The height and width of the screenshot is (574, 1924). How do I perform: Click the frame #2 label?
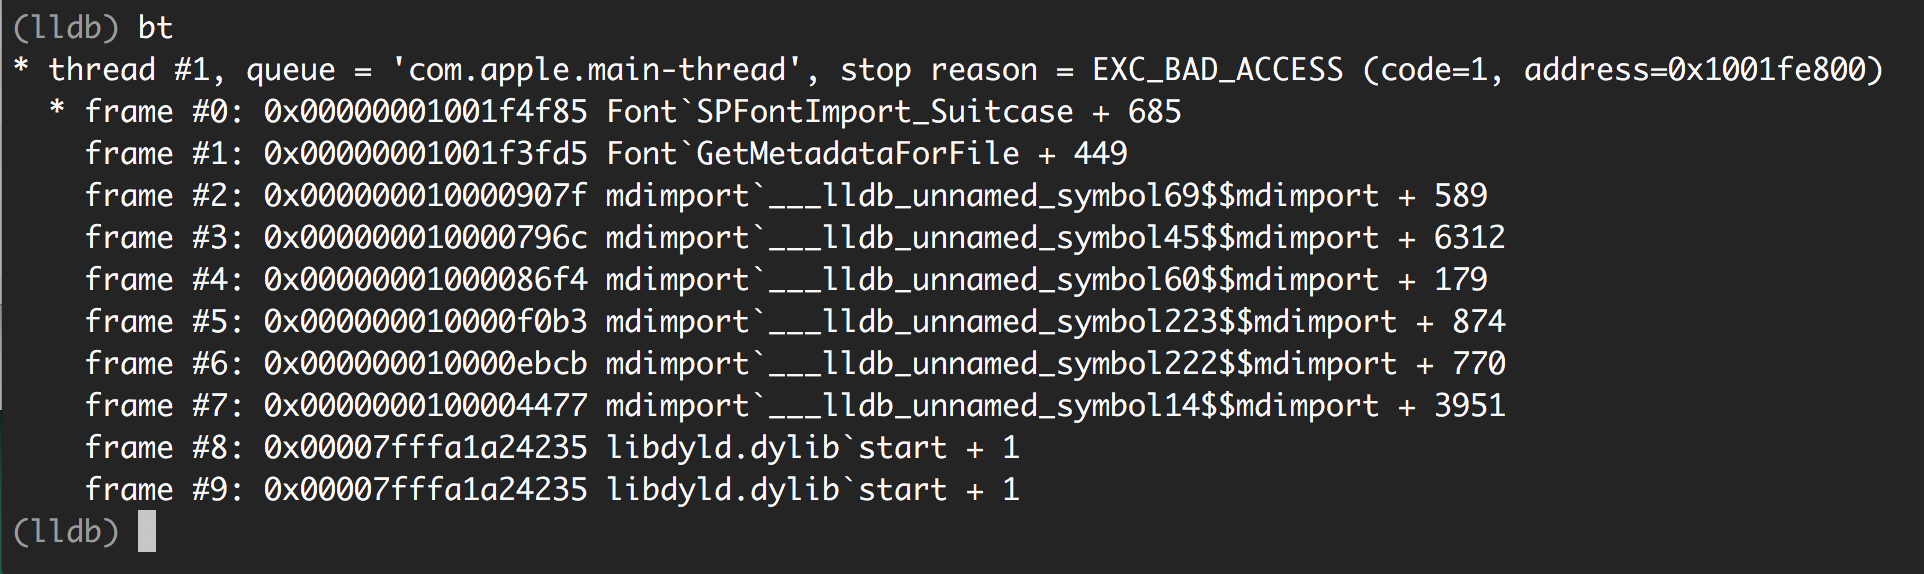[x=164, y=195]
